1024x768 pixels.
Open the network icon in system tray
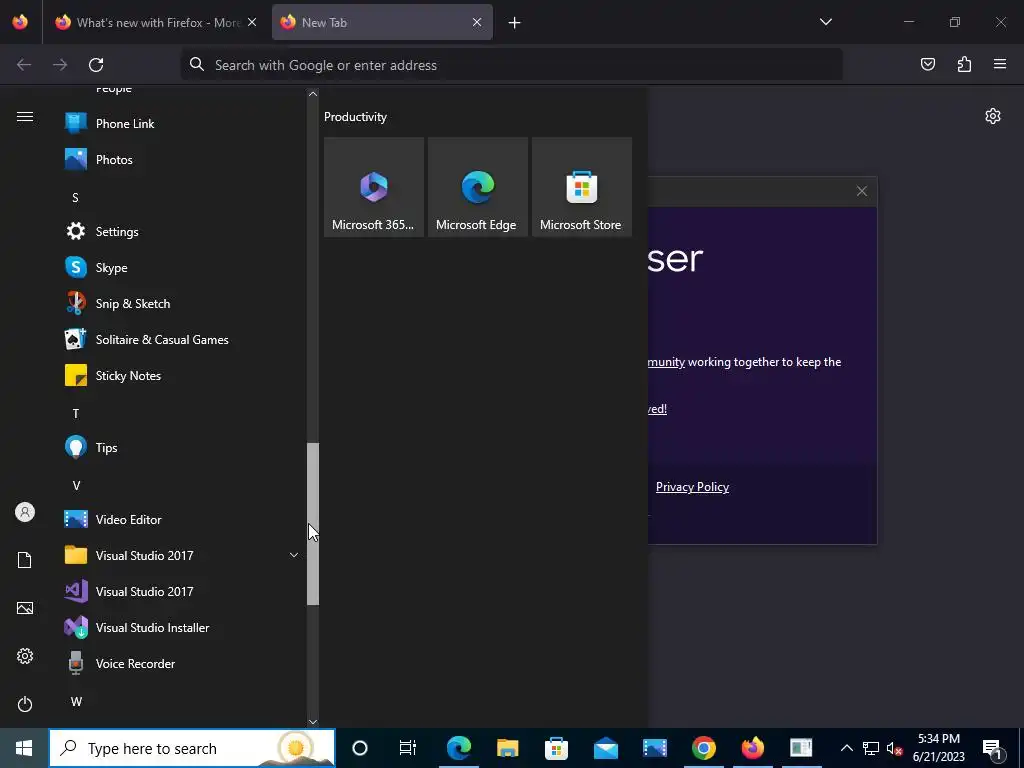[x=871, y=748]
